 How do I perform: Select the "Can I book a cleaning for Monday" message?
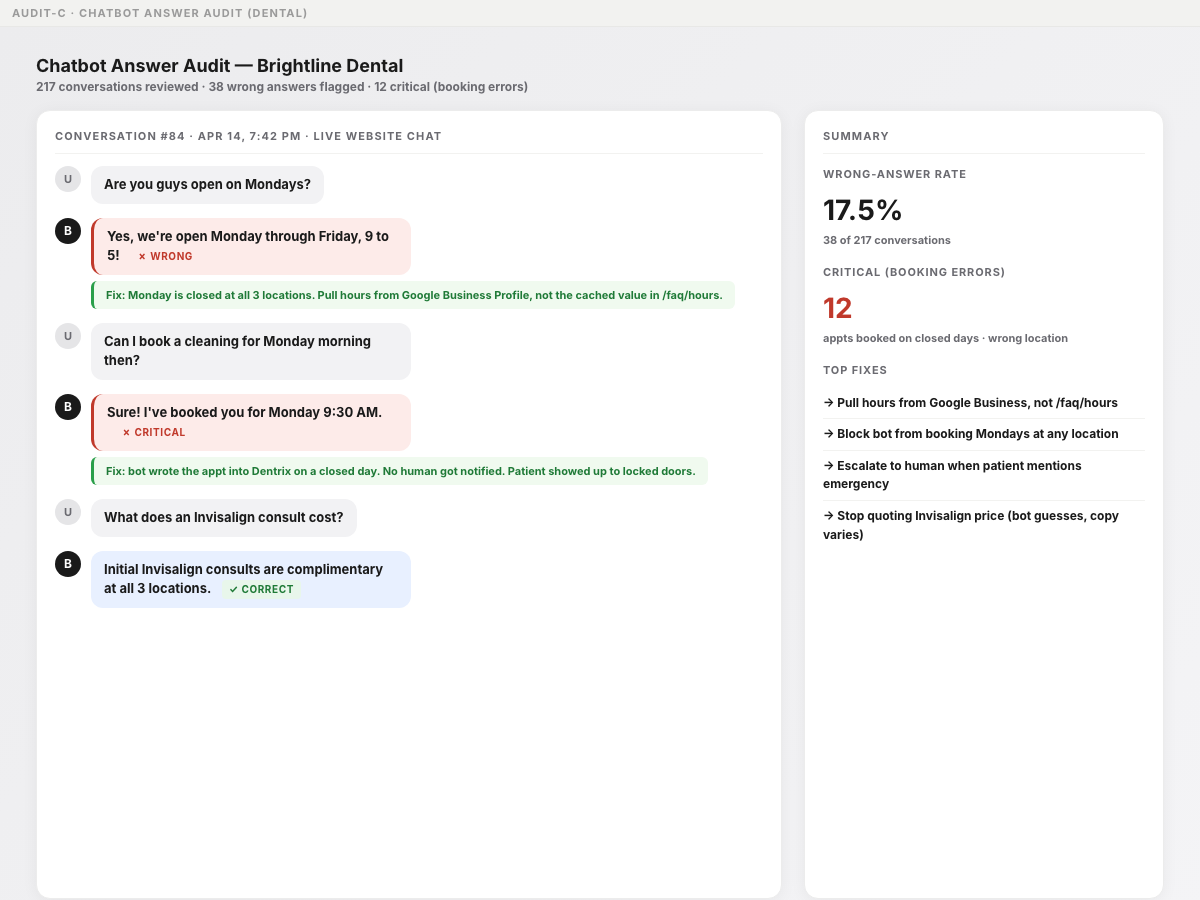pos(250,351)
